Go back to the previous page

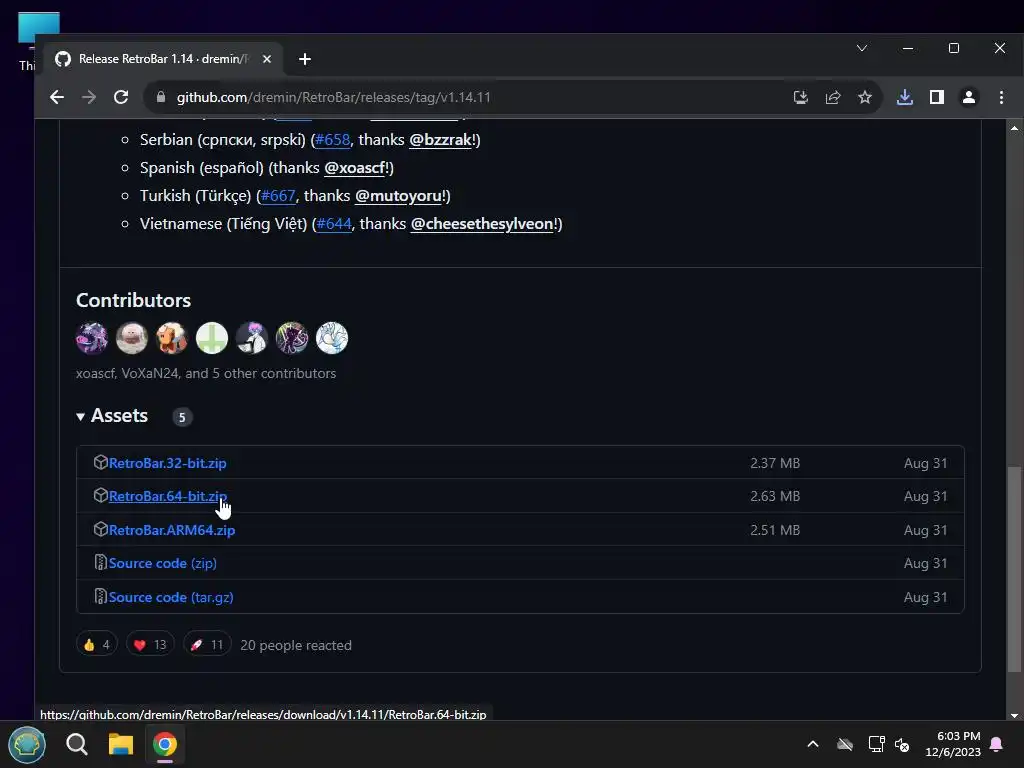tap(57, 97)
